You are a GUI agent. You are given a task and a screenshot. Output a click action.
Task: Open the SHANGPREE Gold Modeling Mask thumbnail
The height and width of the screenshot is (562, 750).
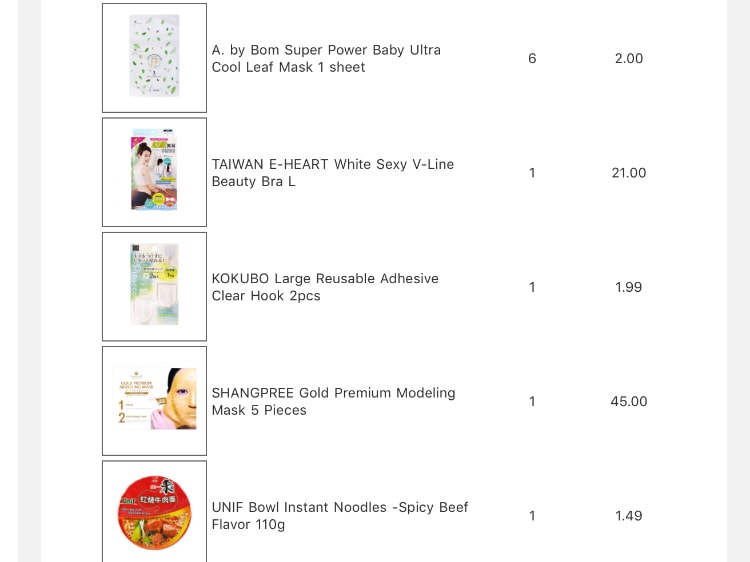[154, 401]
